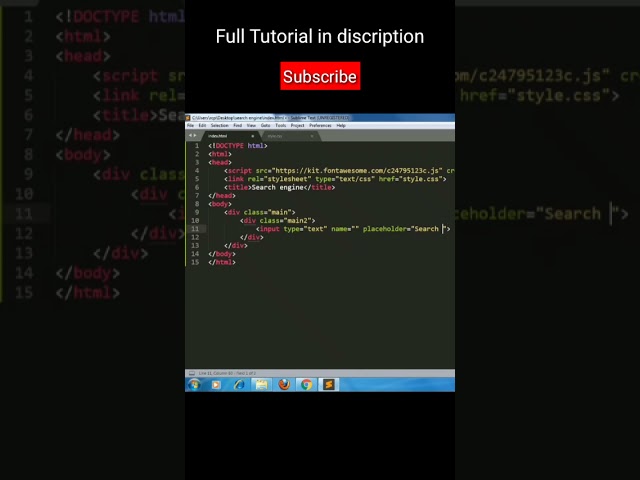Open the Tools menu

point(280,125)
